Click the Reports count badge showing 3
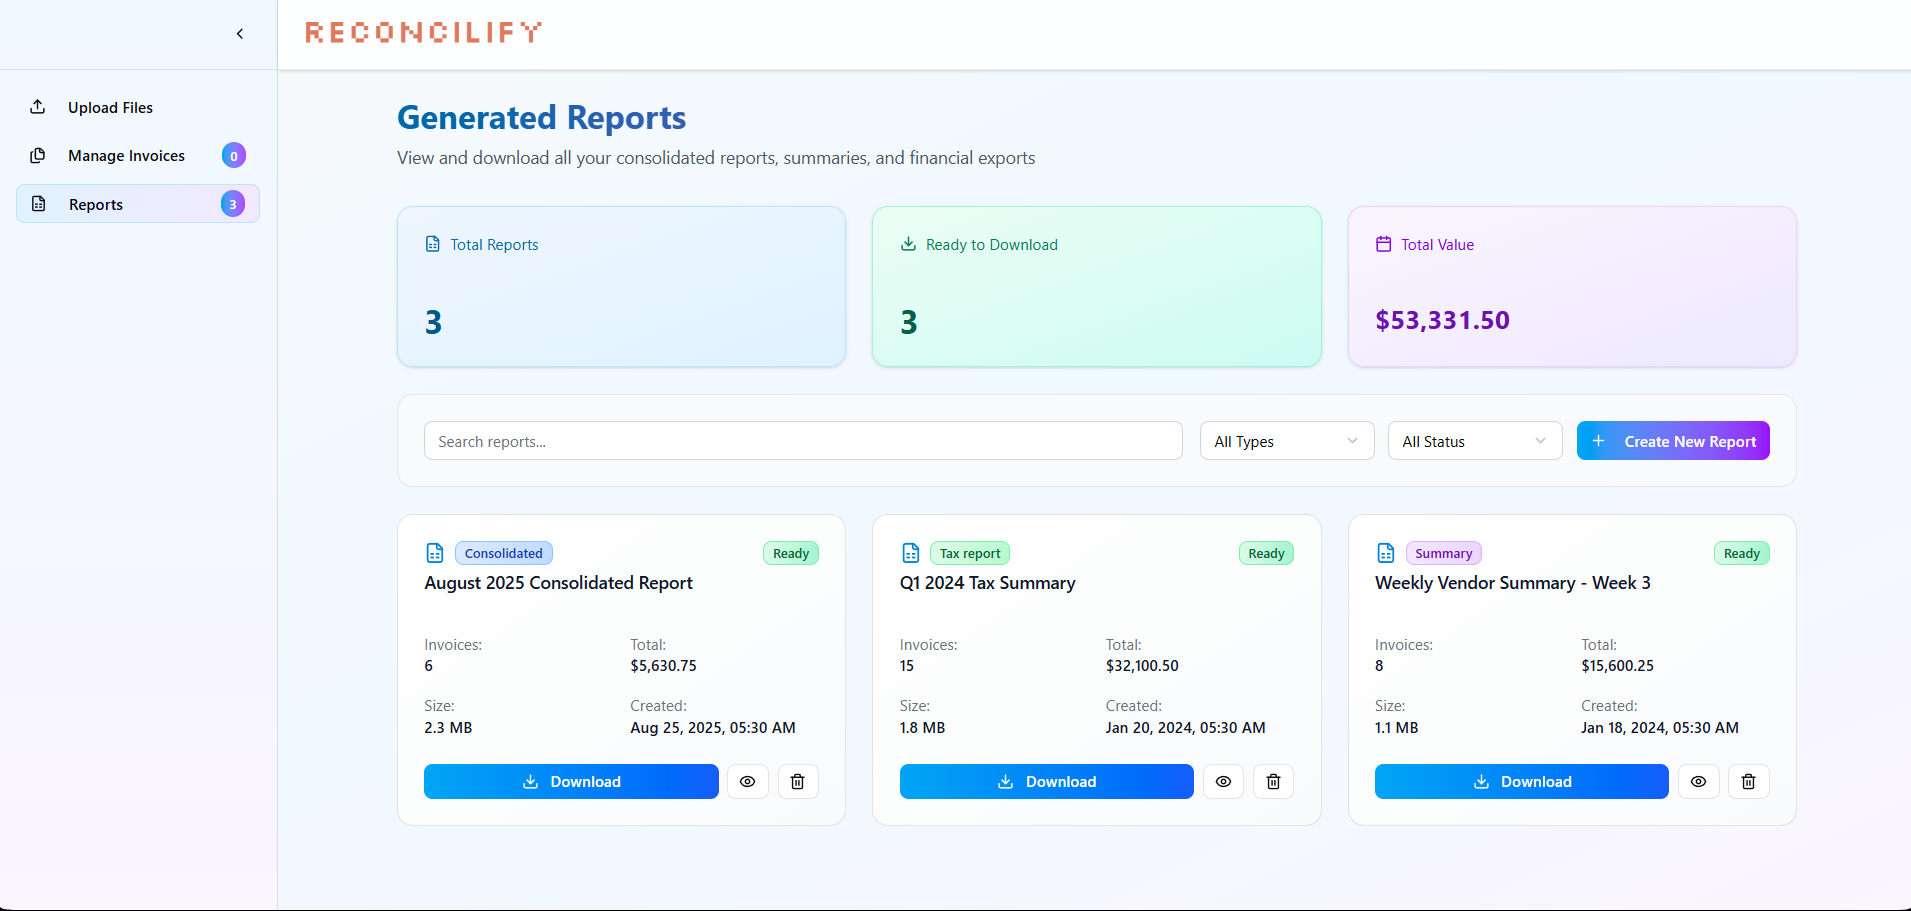The width and height of the screenshot is (1911, 911). (233, 204)
